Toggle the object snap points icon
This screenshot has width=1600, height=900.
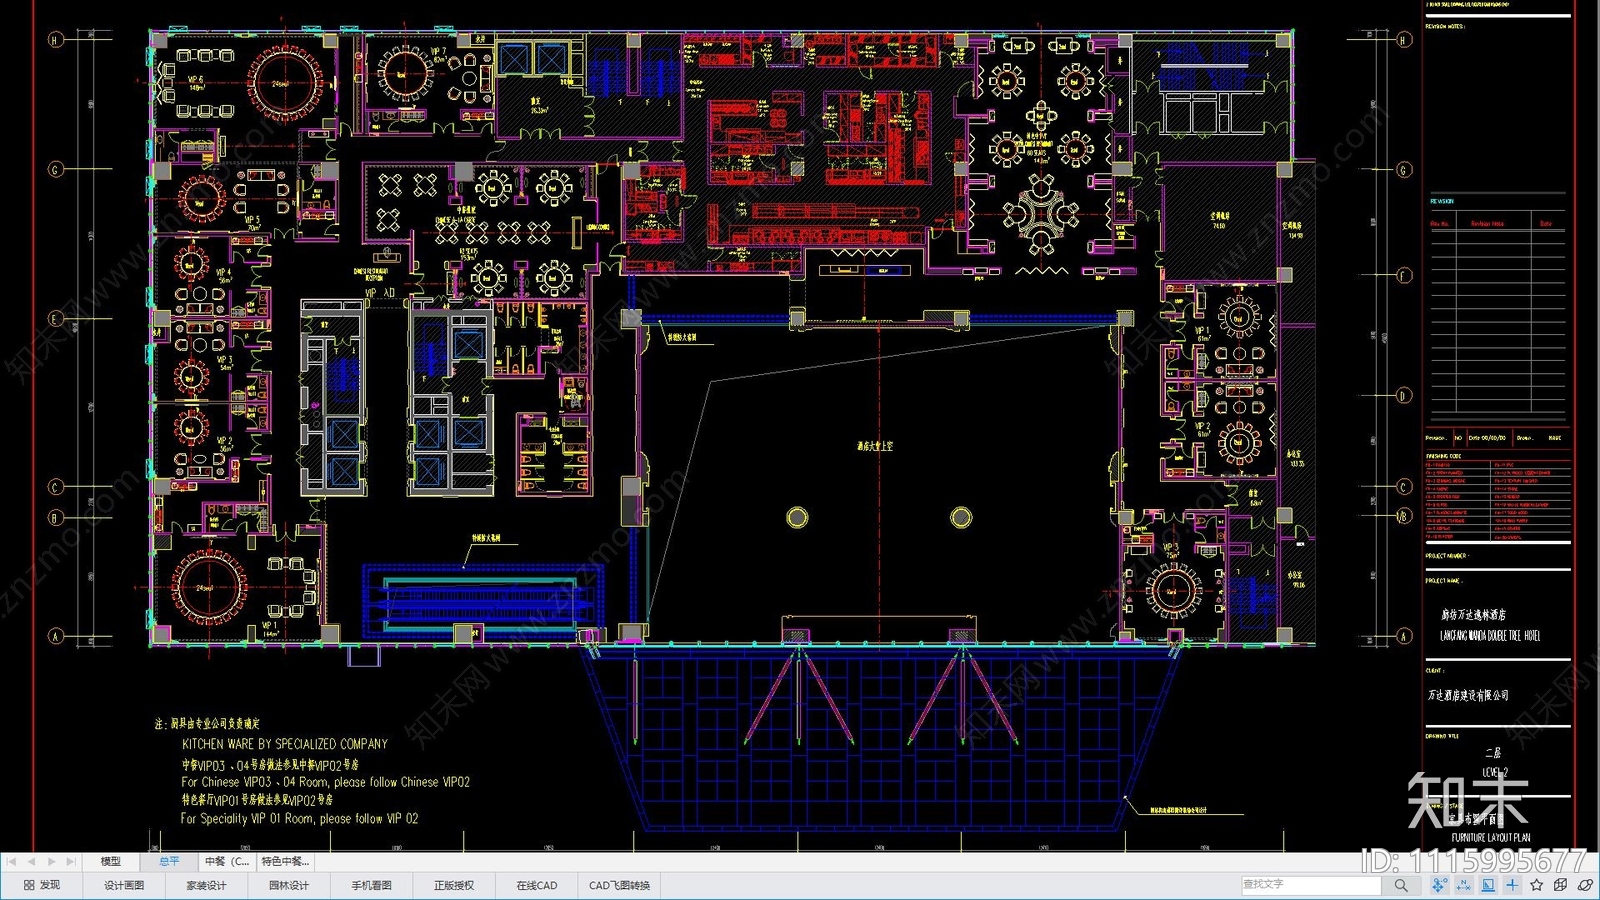pyautogui.click(x=1439, y=885)
